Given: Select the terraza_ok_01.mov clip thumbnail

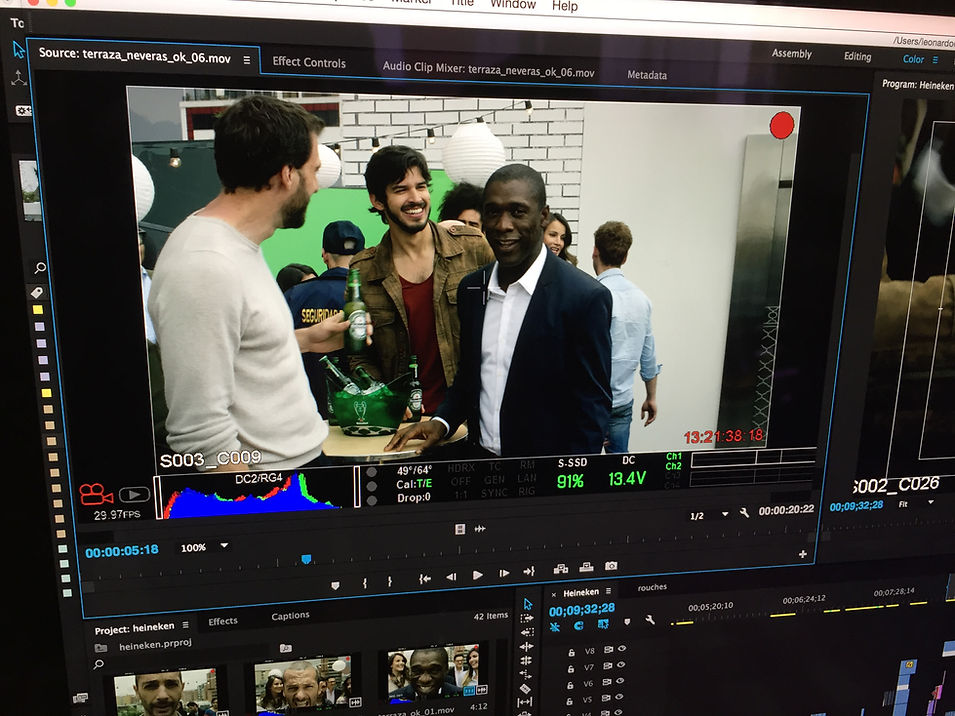Looking at the screenshot, I should [434, 673].
